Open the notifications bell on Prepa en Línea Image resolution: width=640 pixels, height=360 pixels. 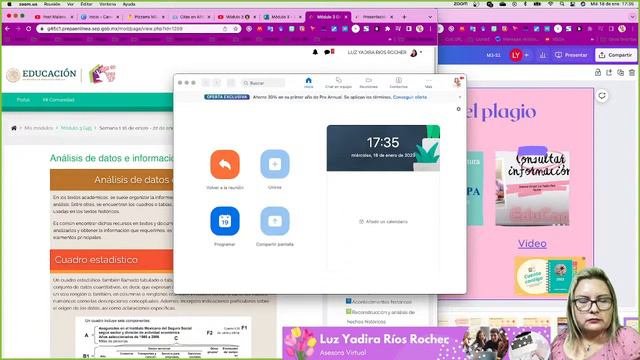(x=315, y=52)
